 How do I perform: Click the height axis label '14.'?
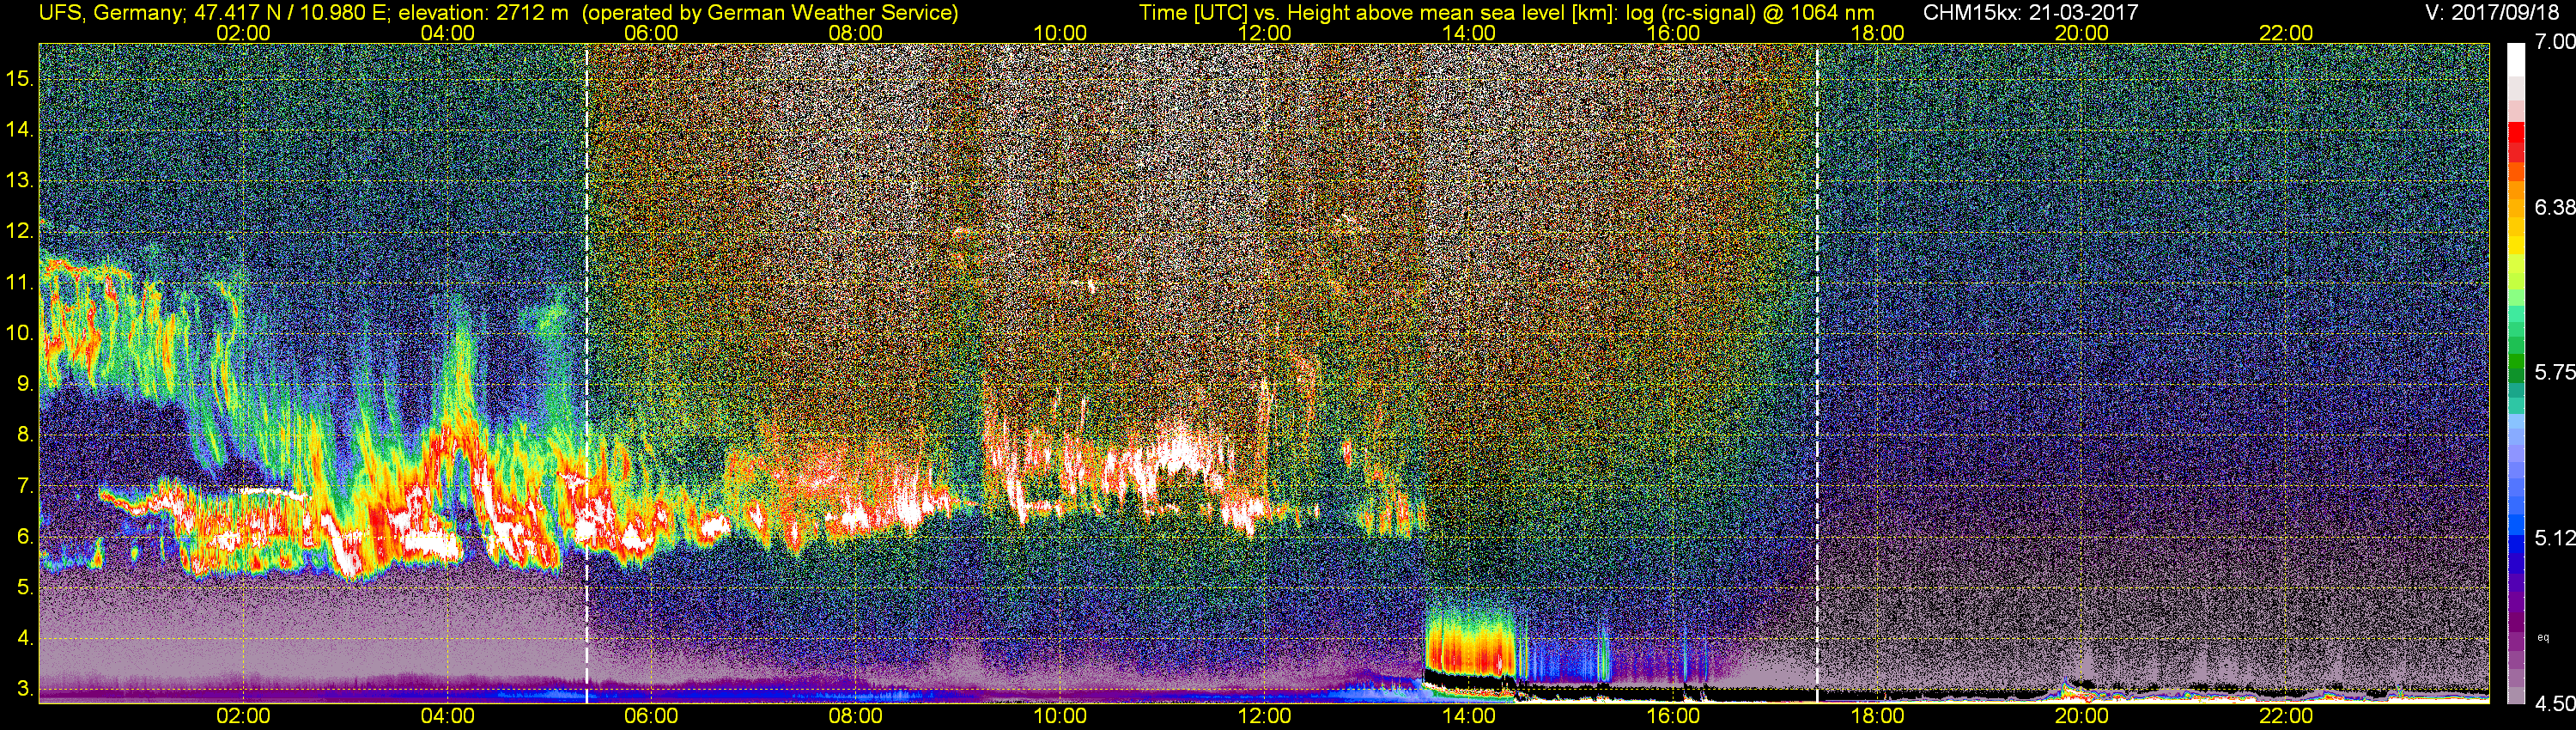[20, 129]
